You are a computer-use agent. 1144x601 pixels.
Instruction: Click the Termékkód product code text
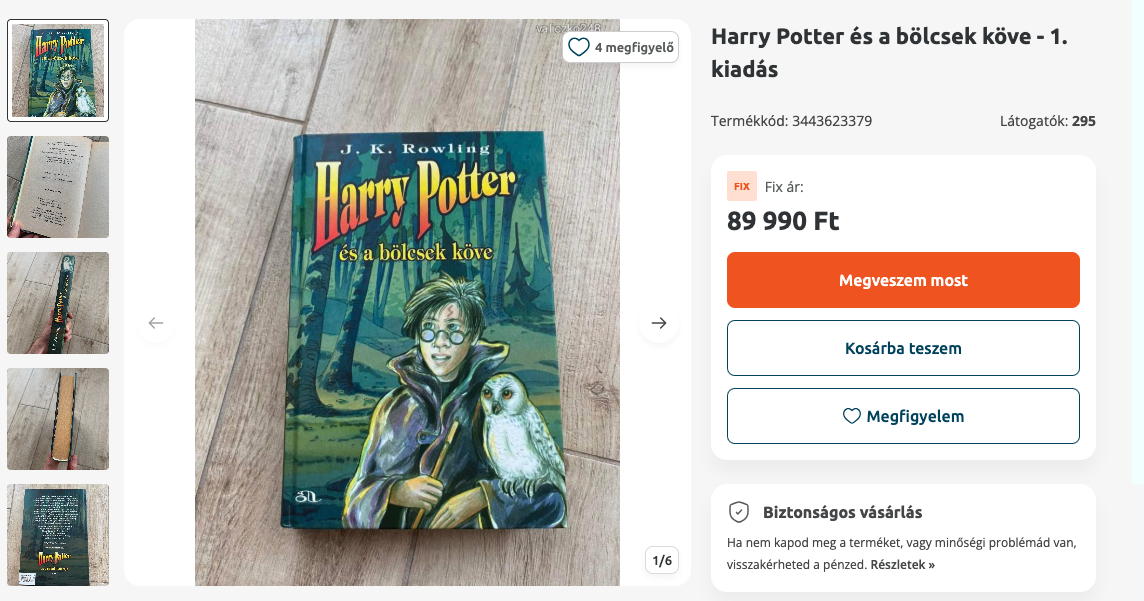tap(791, 121)
